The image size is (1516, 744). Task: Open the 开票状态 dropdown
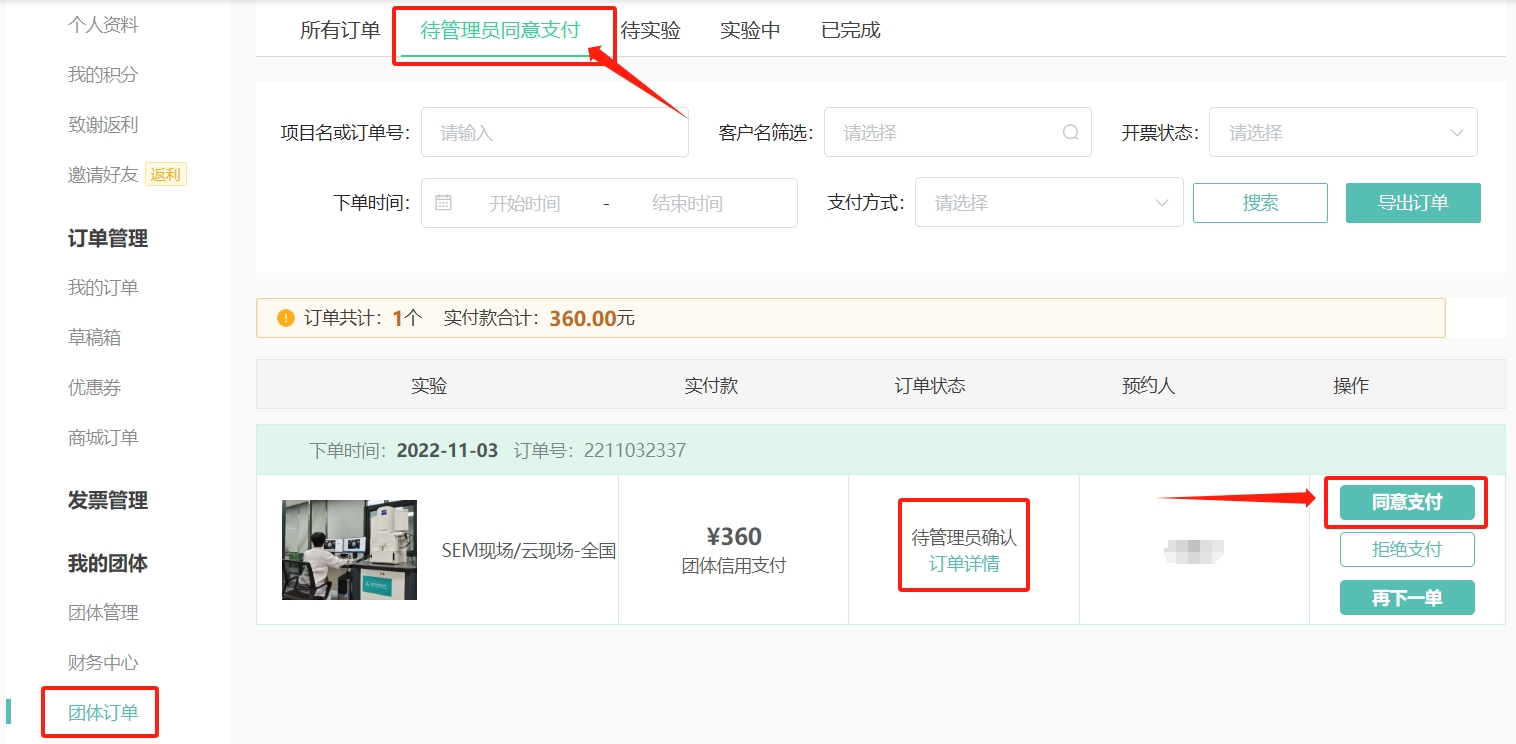(1343, 132)
